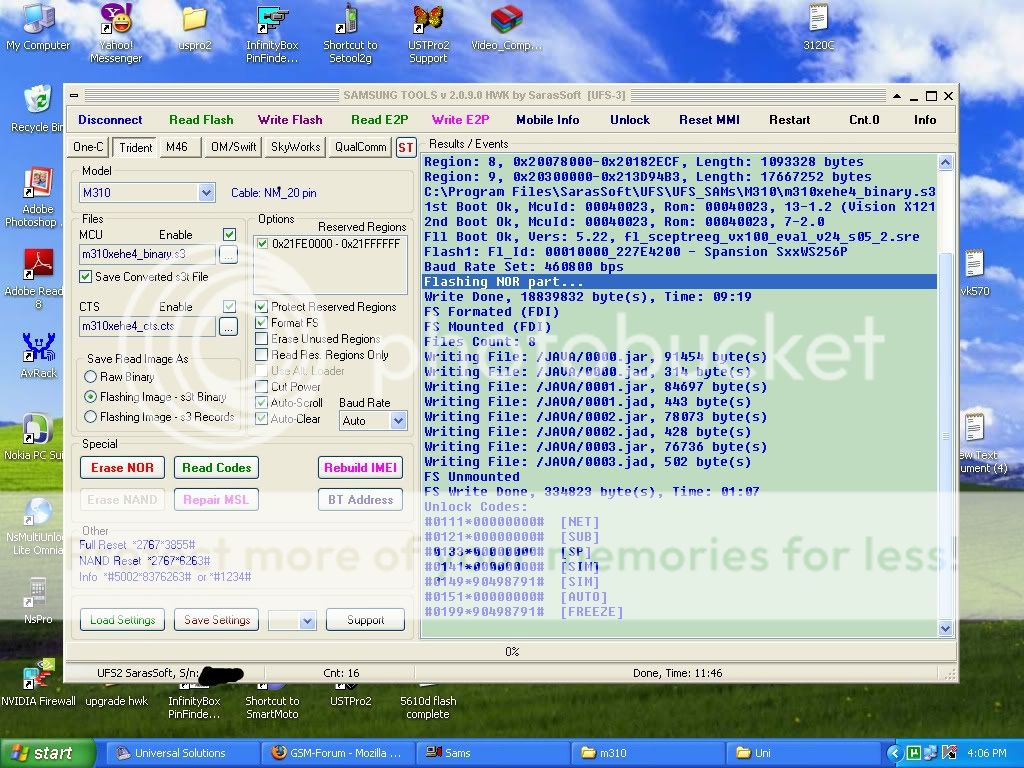Select the highlighted 'Flashing NOR part...' log line
The height and width of the screenshot is (768, 1024).
tap(679, 282)
